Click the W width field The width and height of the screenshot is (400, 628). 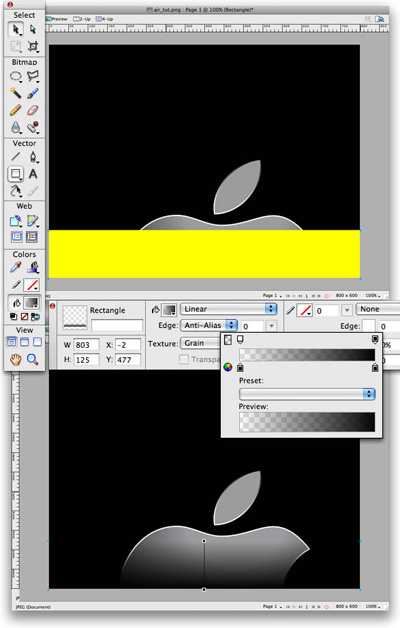pyautogui.click(x=86, y=345)
